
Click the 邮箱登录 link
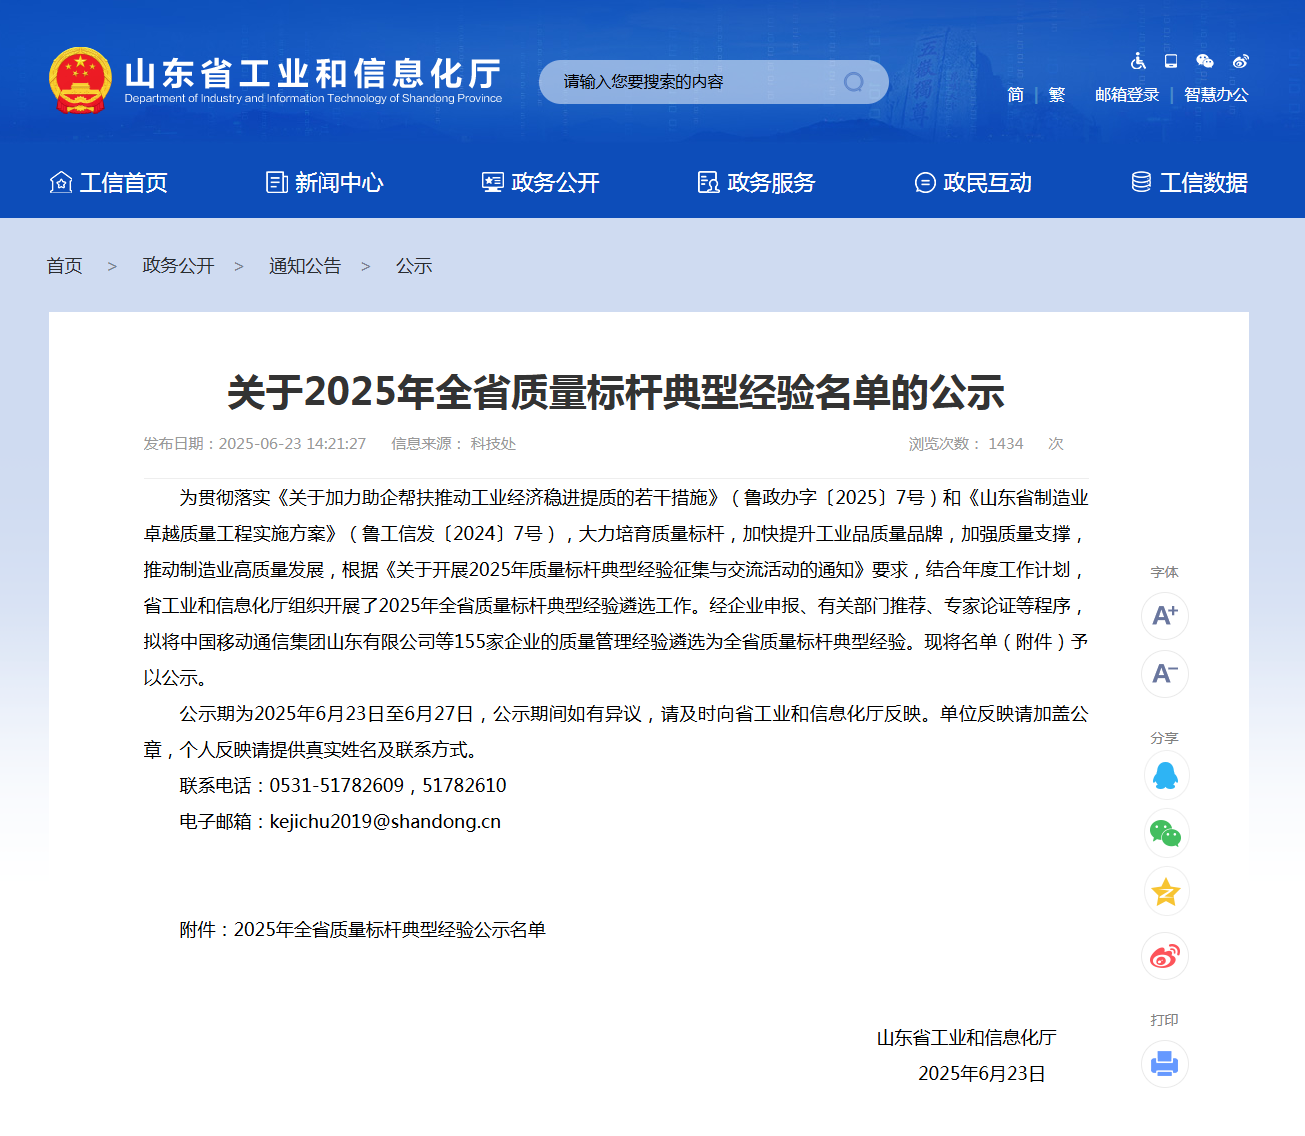(x=1128, y=95)
